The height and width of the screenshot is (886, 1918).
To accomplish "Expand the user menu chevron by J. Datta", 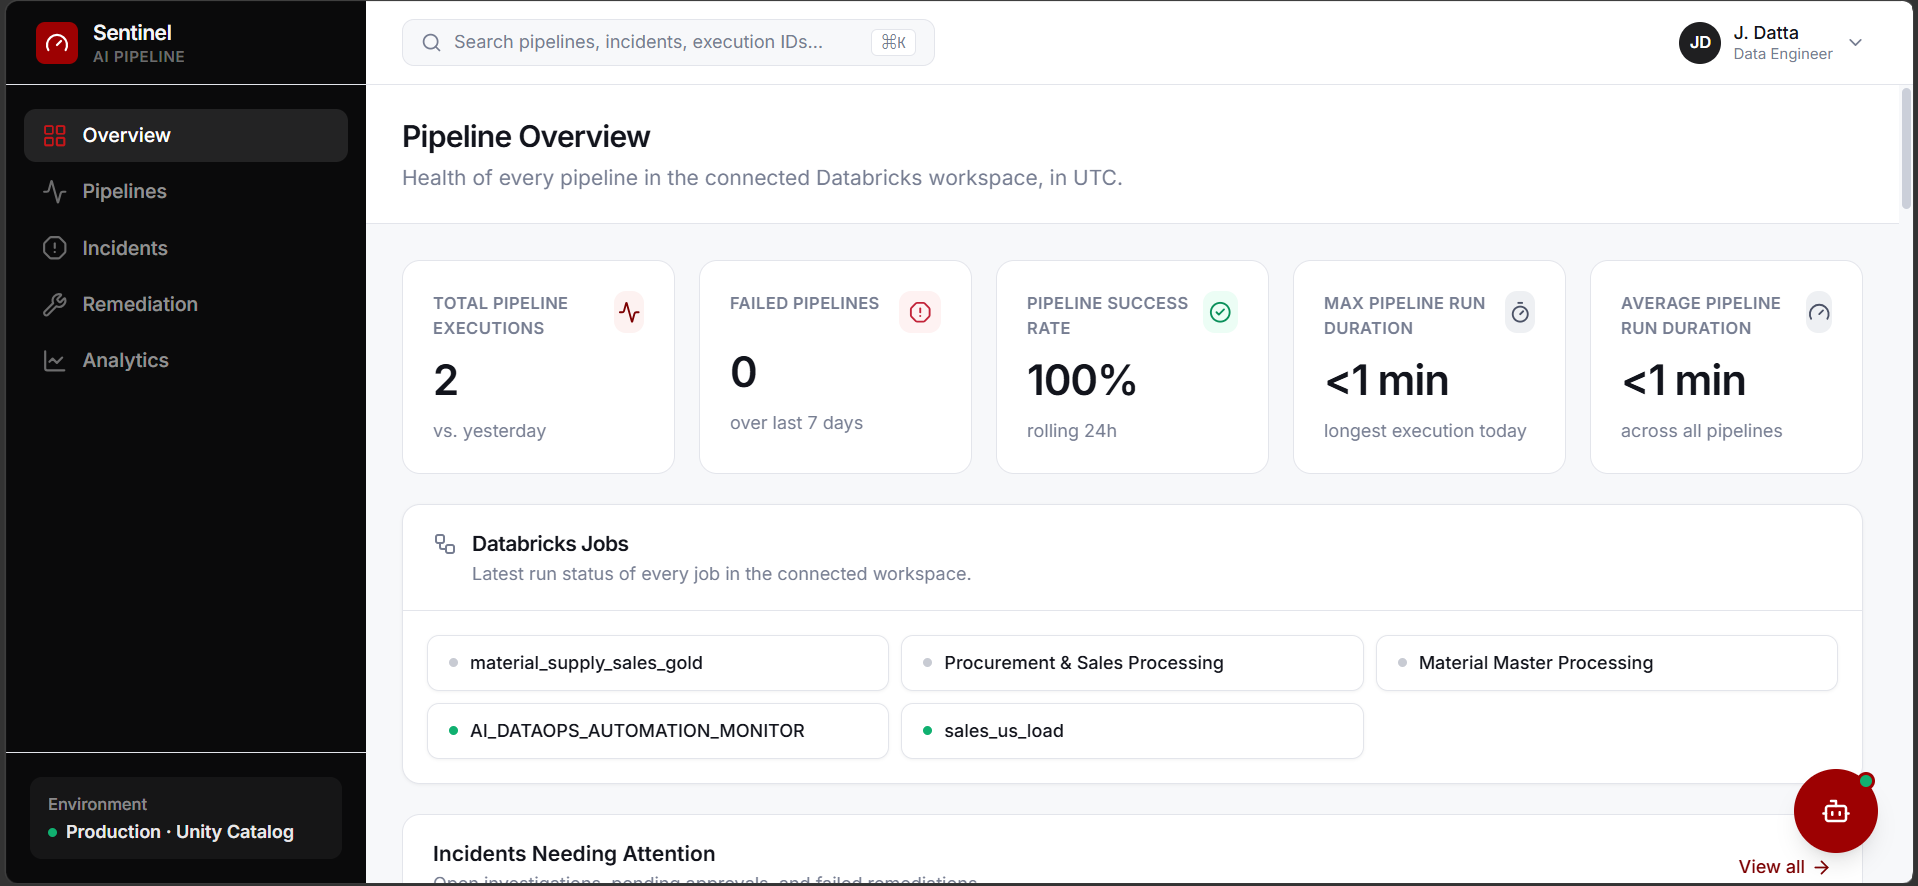I will pos(1856,43).
